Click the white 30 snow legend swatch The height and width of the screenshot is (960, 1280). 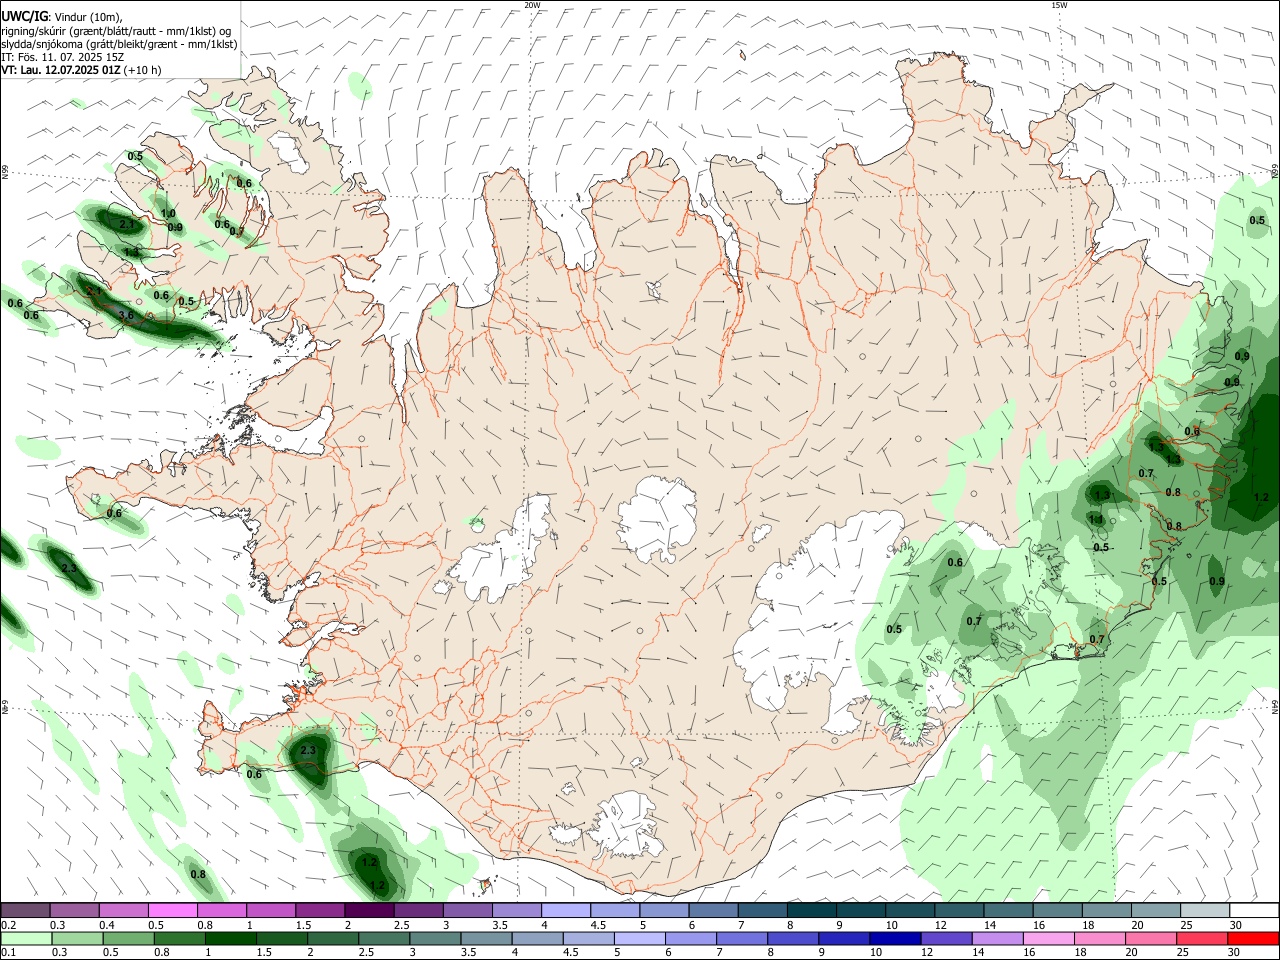tap(1252, 911)
